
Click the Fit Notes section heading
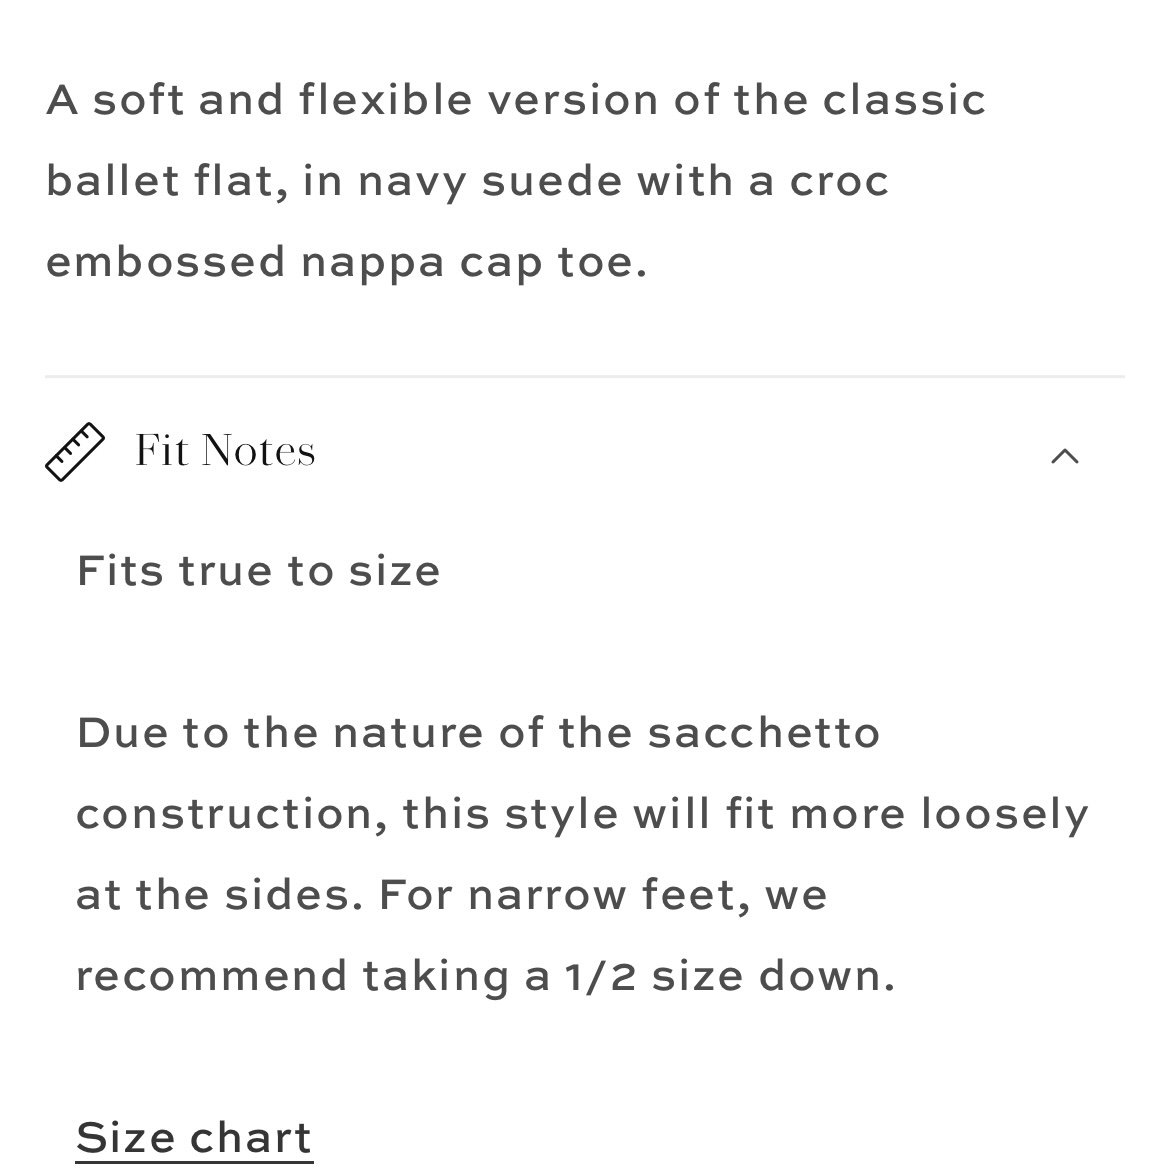tap(225, 451)
